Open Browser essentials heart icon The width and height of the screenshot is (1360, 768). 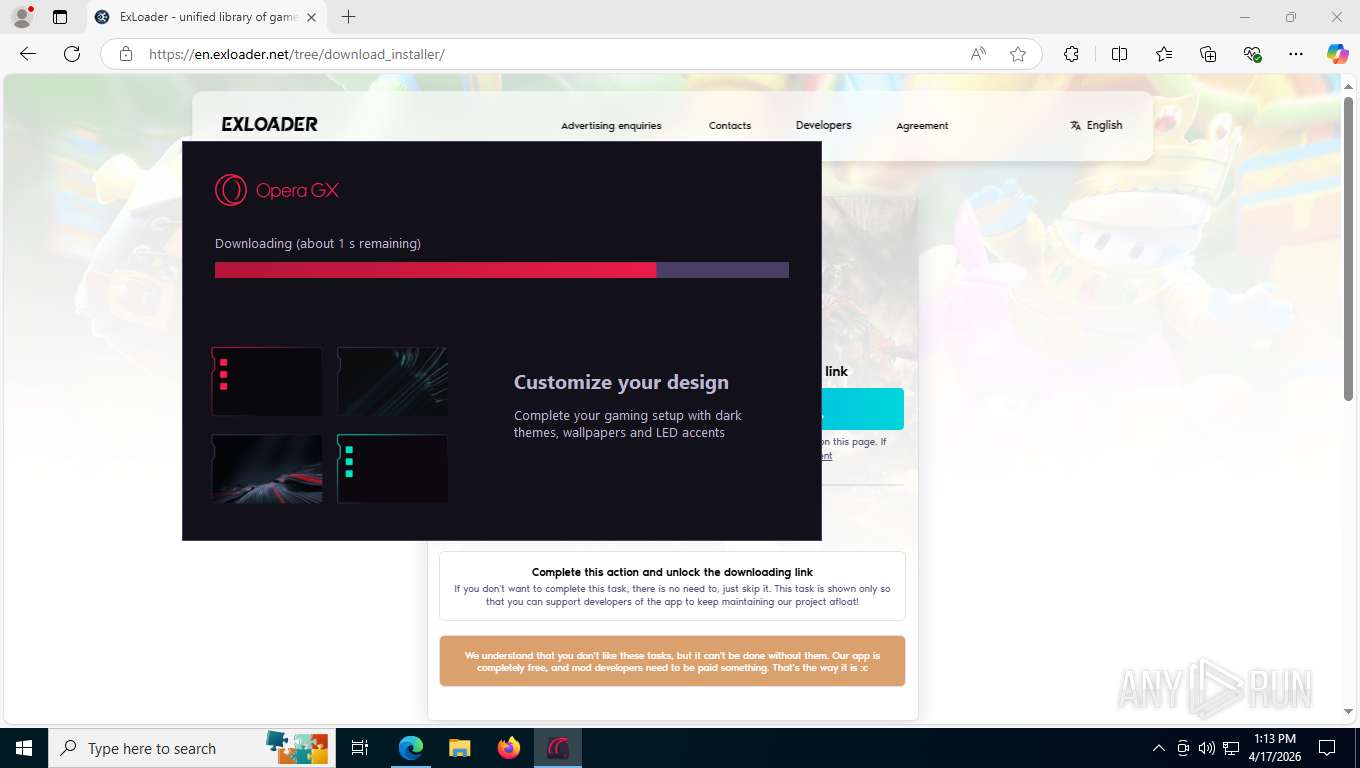tap(1252, 54)
